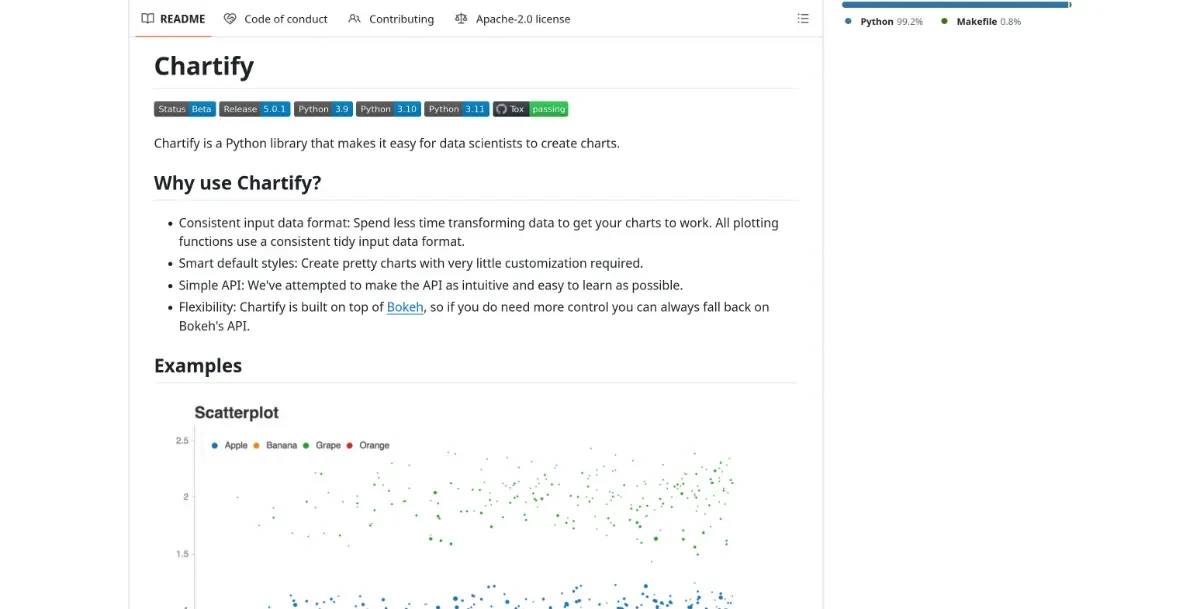Click the Code of conduct heart icon
Screen dimensions: 1200x609
[230, 19]
